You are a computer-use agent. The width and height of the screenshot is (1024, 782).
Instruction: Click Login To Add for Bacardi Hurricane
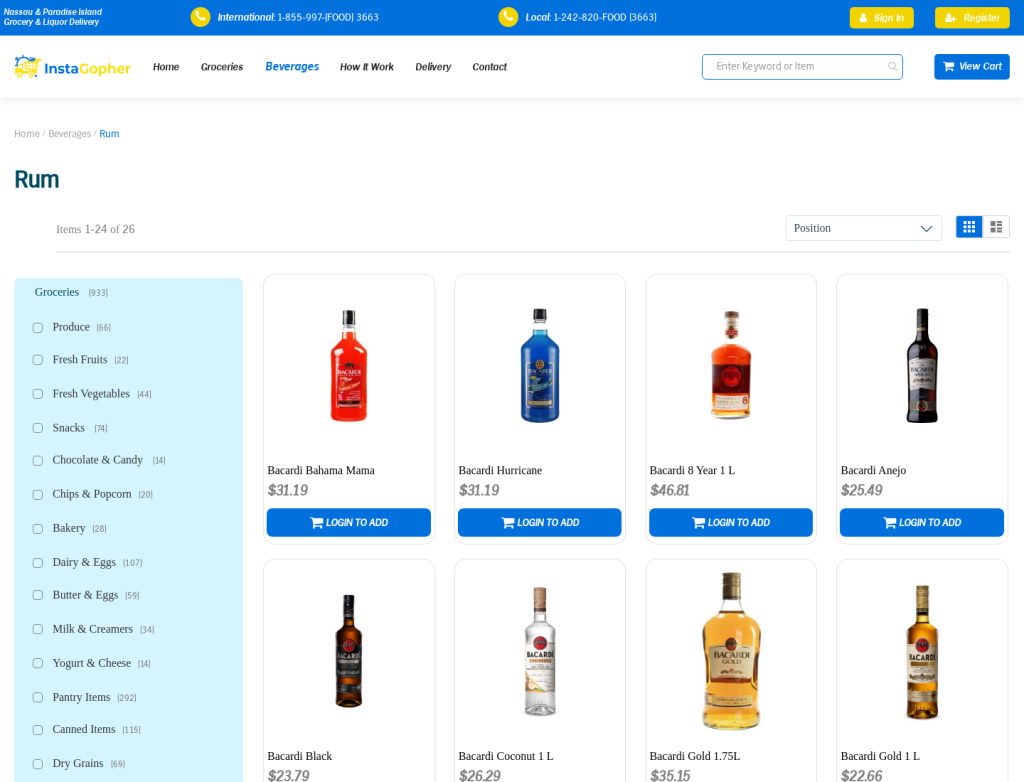pos(539,523)
